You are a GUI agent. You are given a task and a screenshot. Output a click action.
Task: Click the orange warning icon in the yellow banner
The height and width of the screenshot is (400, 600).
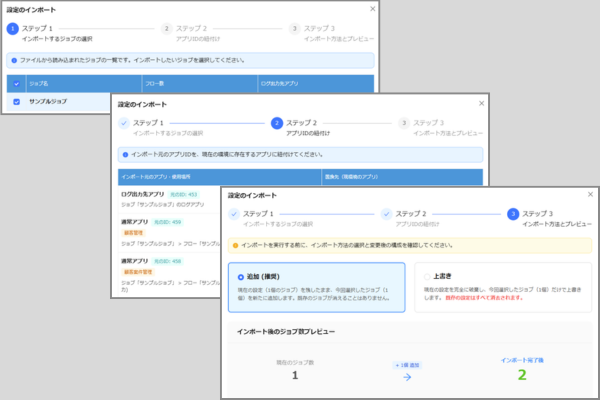235,246
